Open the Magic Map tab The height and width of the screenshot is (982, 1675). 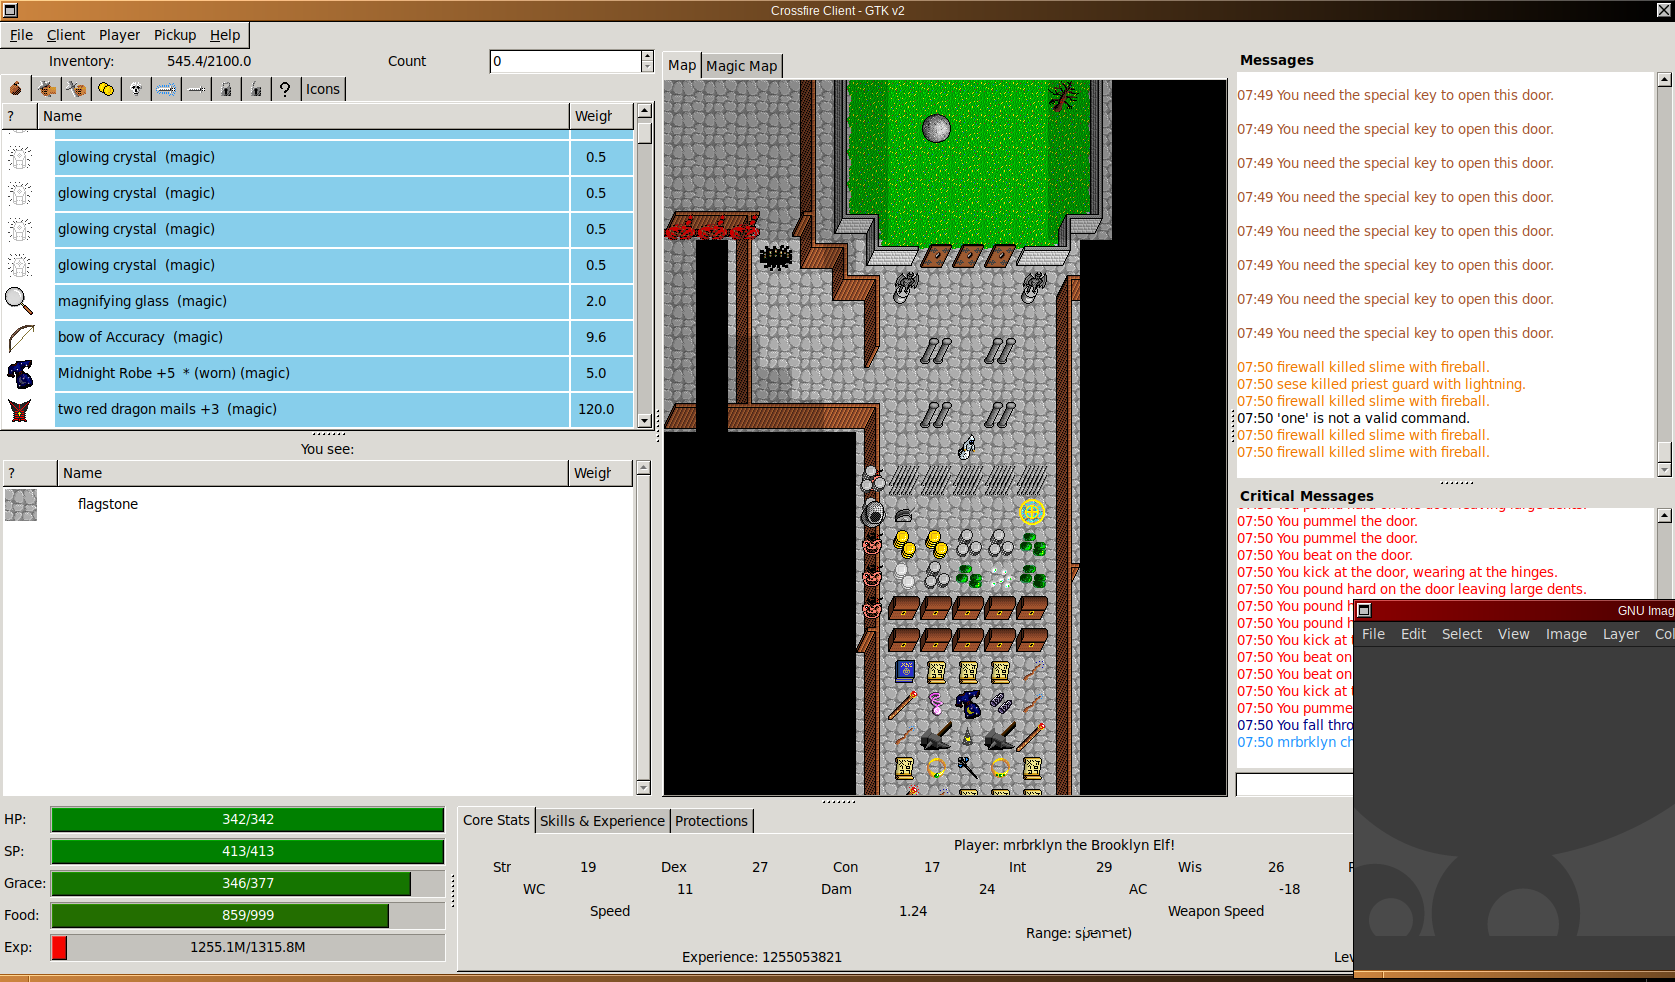[x=741, y=66]
